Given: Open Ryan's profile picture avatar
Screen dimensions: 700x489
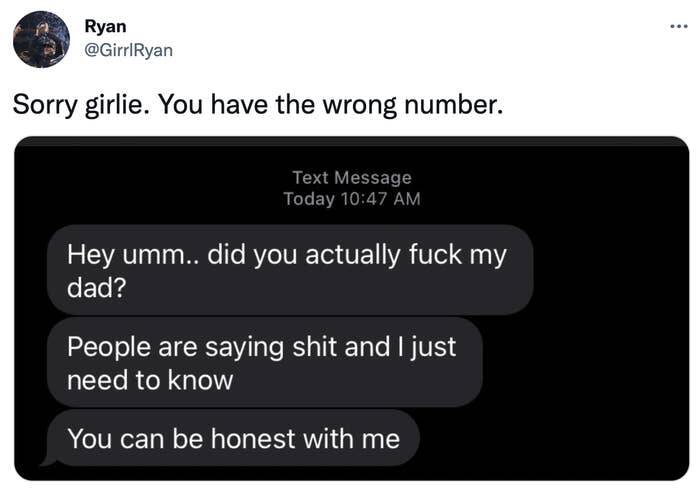Looking at the screenshot, I should (x=41, y=39).
